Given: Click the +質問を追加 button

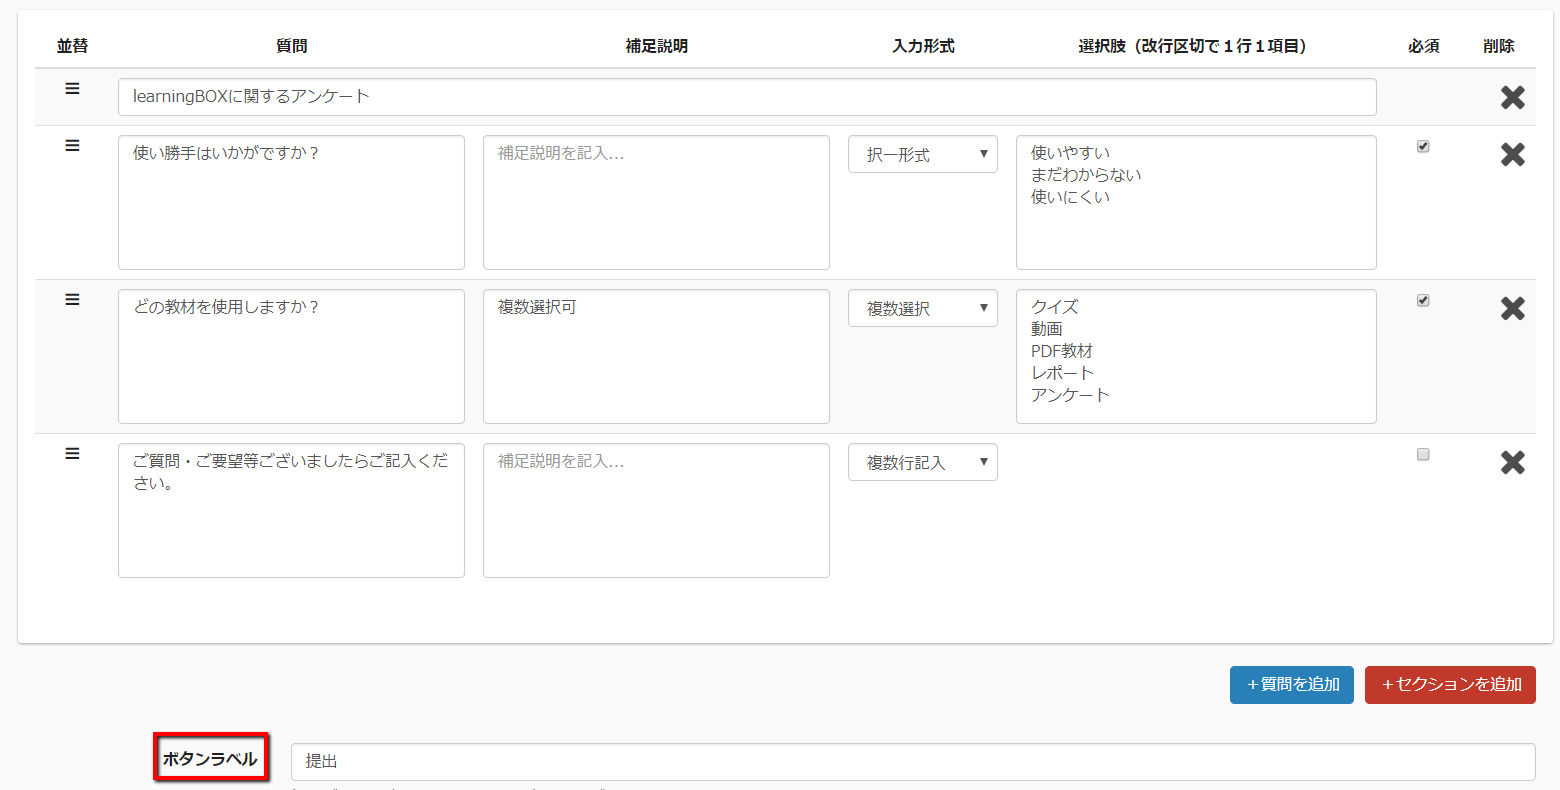Looking at the screenshot, I should pos(1292,685).
